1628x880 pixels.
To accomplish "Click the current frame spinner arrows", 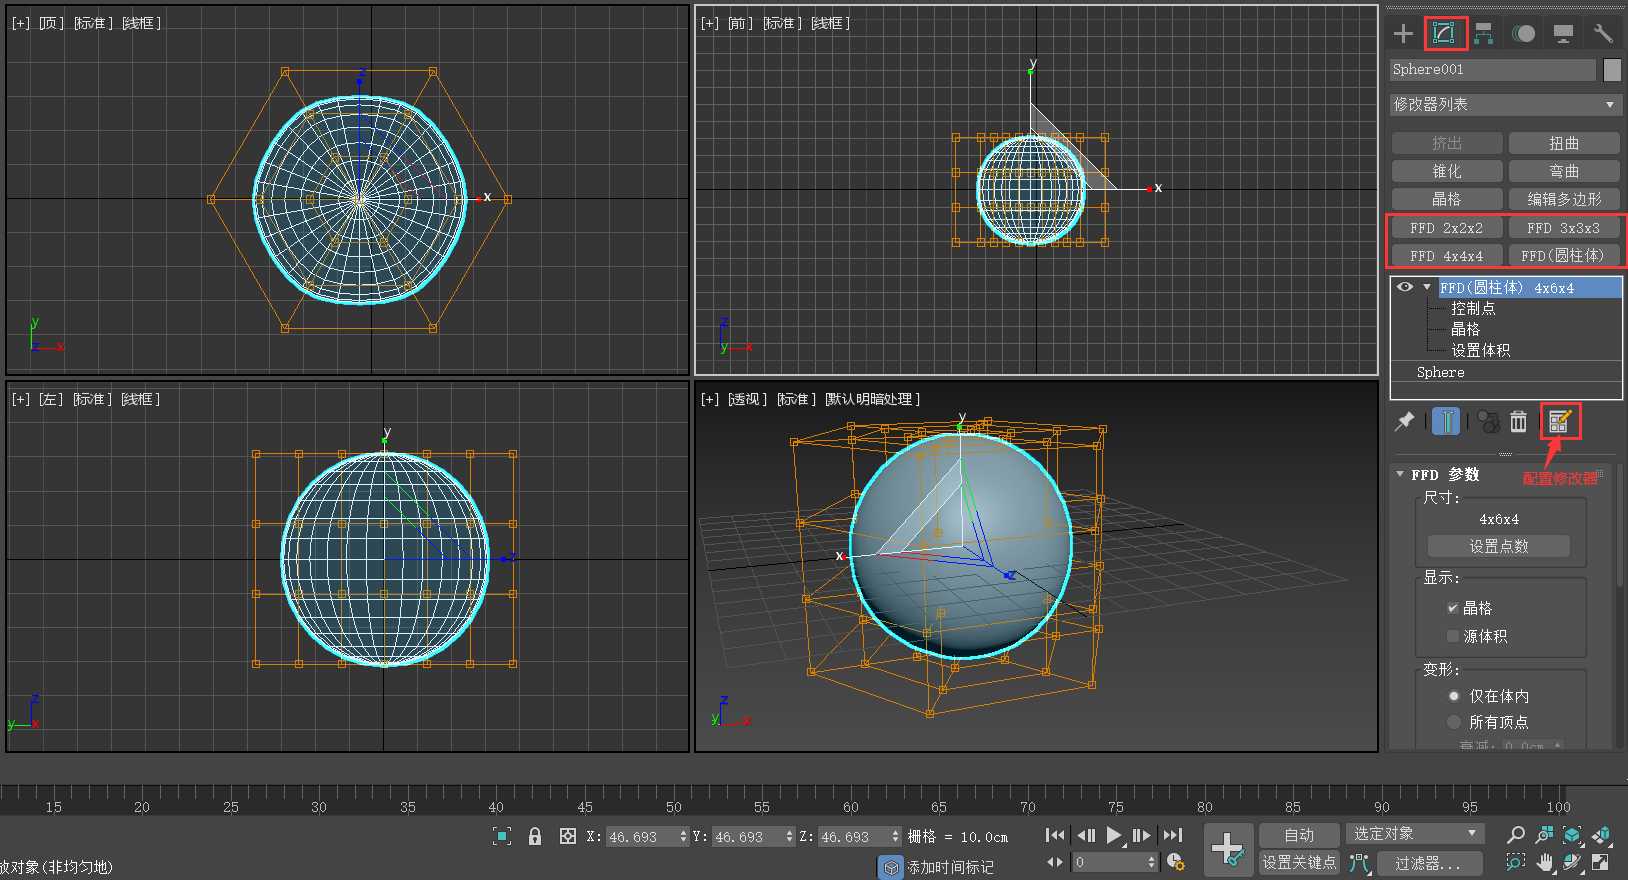I will click(1151, 862).
